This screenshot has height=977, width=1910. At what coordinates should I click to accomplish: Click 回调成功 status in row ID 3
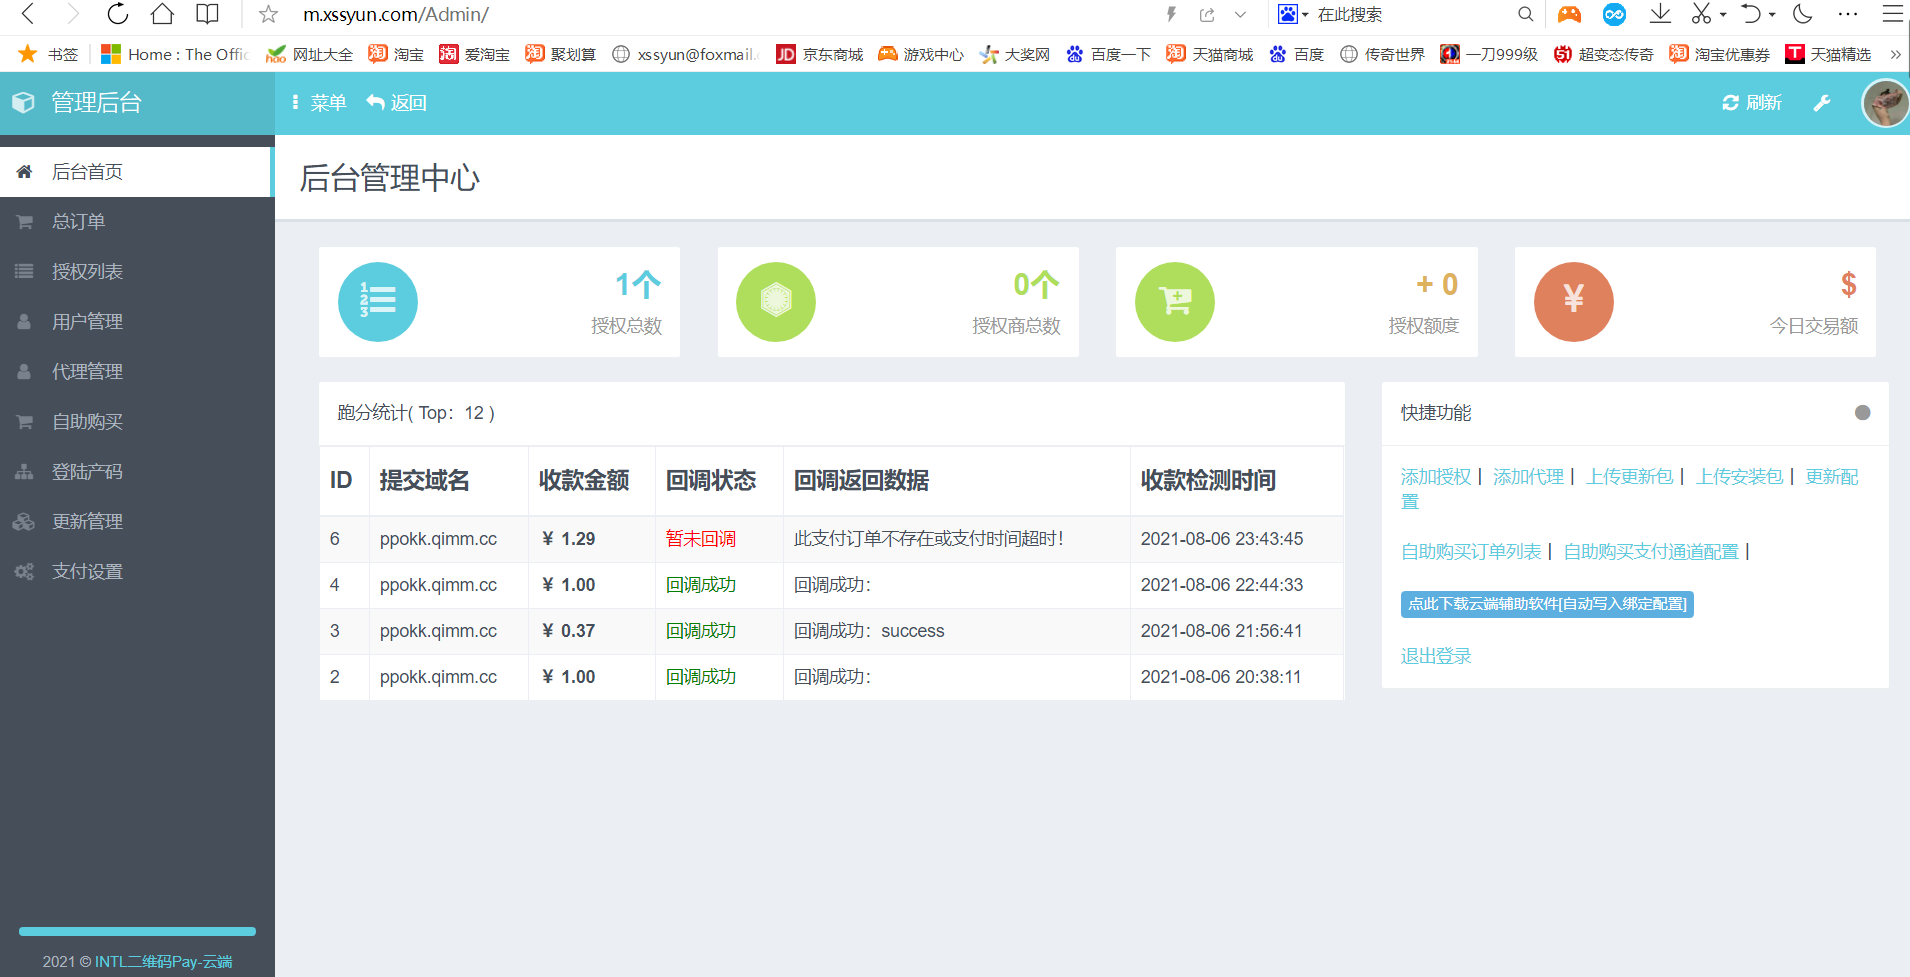tap(701, 631)
